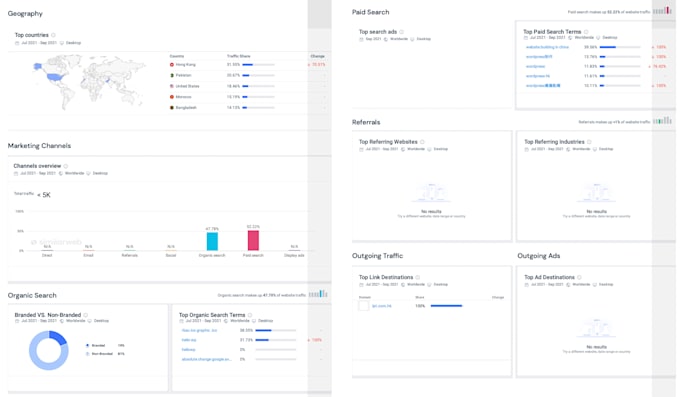This screenshot has width=680, height=397.
Task: Click the calendar icon under Channels overview
Action: [16, 174]
